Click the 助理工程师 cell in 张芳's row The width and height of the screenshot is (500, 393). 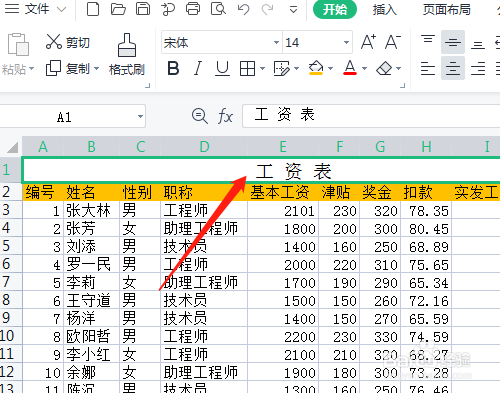click(204, 228)
